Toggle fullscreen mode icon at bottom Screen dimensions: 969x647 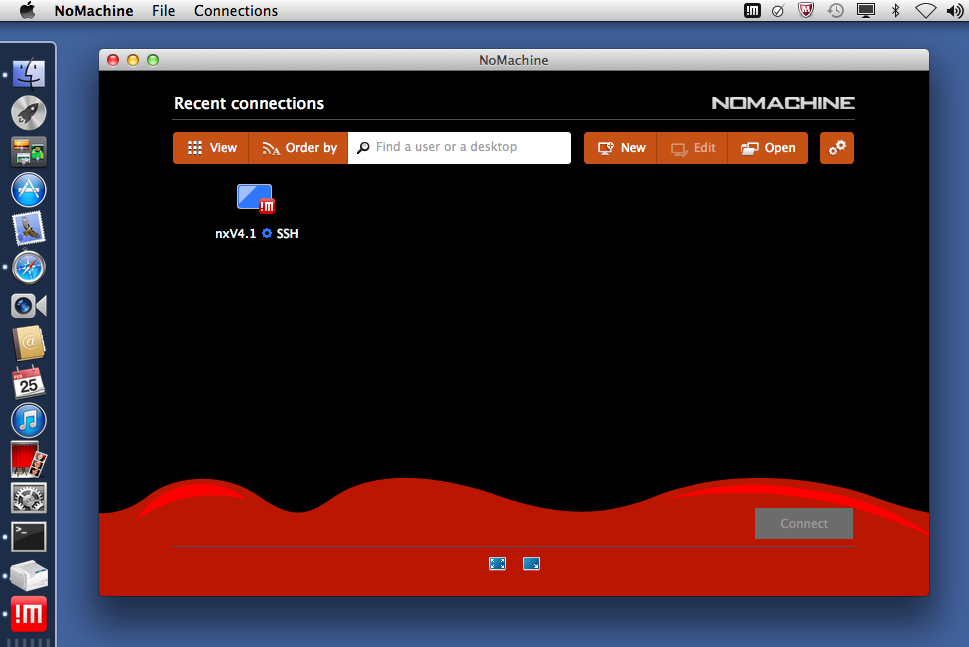click(497, 564)
